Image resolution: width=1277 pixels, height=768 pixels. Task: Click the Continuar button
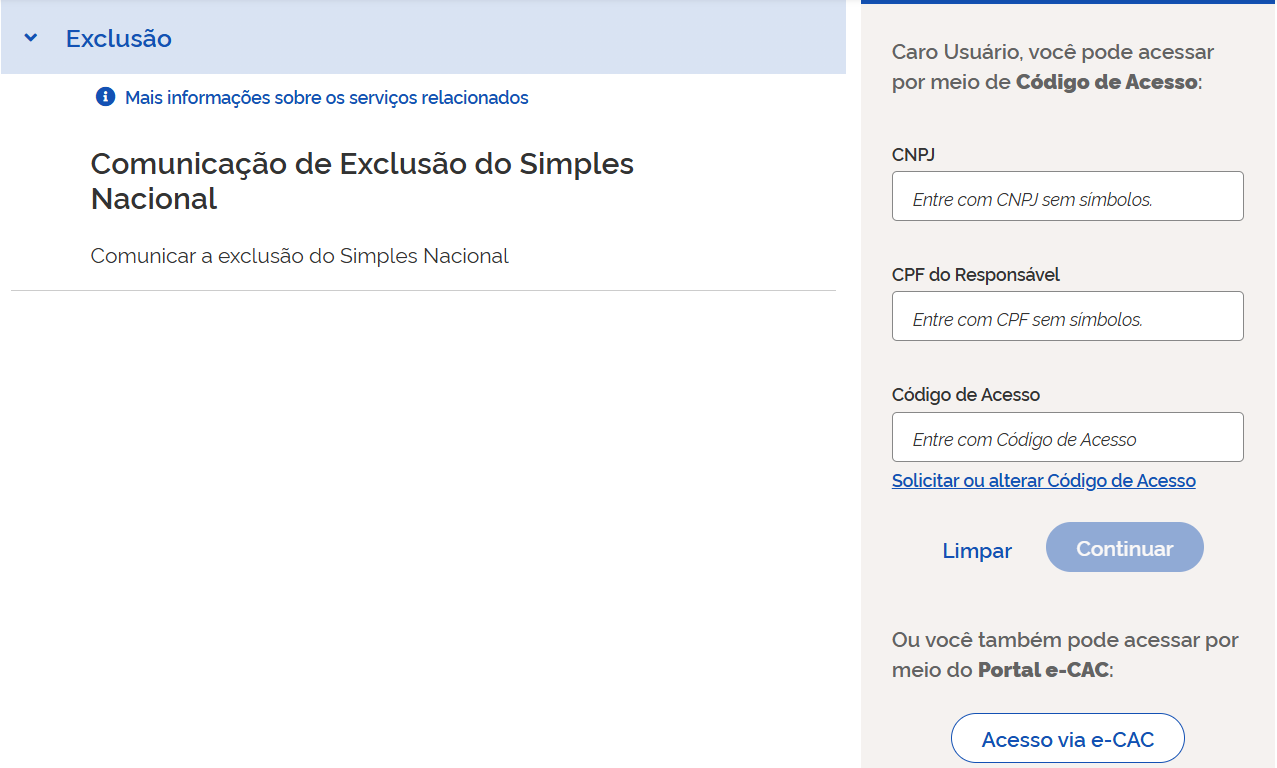[1125, 547]
